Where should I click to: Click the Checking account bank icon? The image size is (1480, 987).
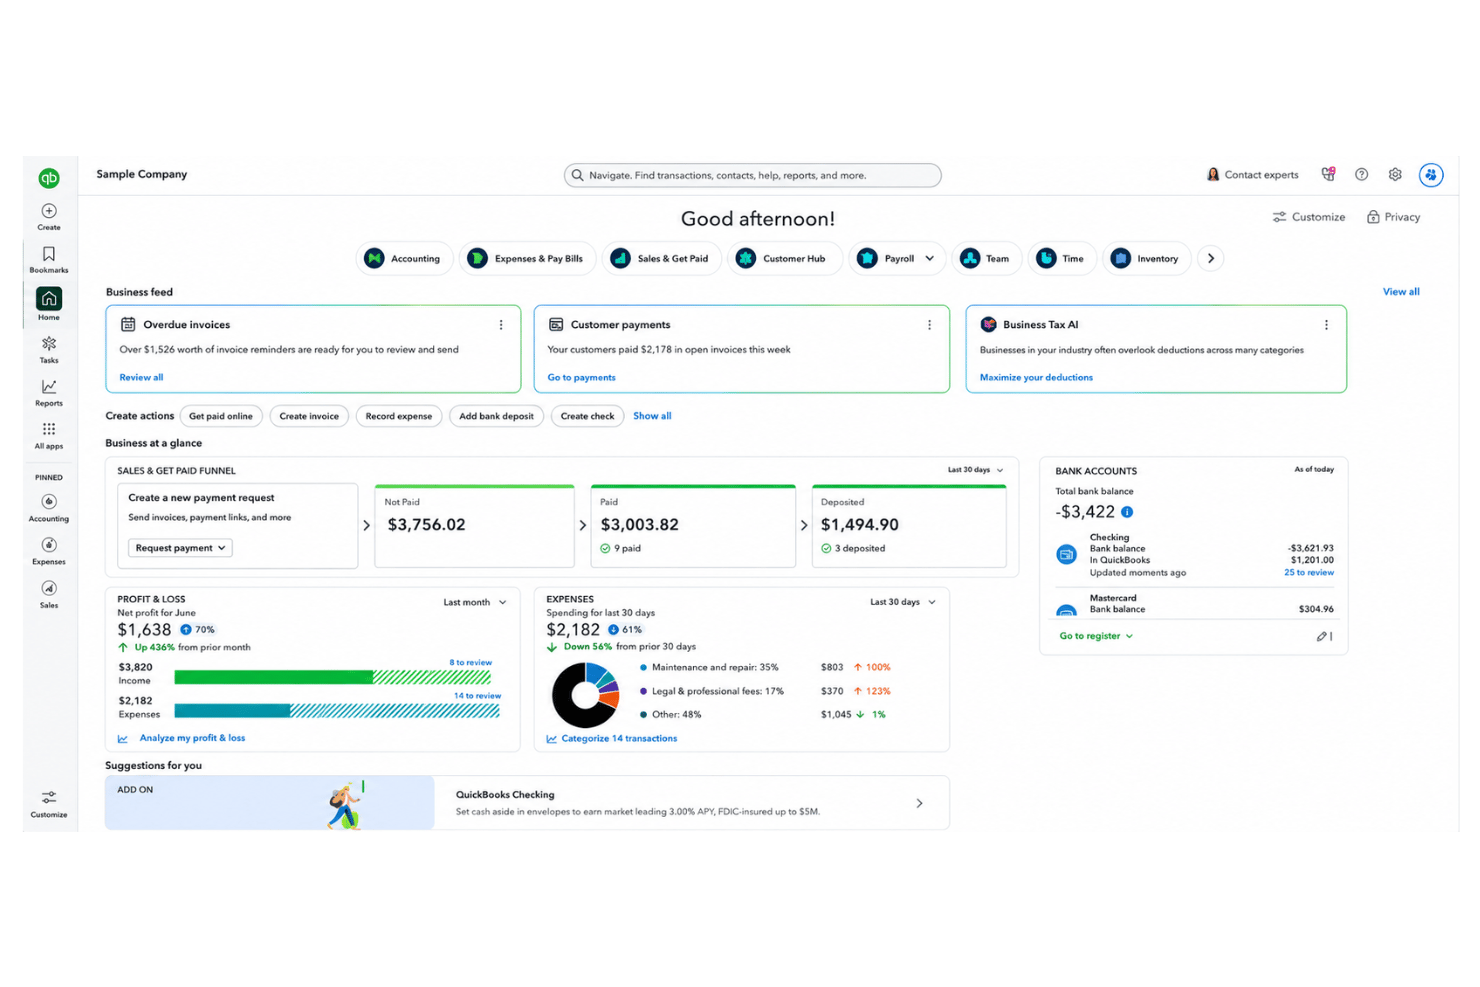[1067, 554]
